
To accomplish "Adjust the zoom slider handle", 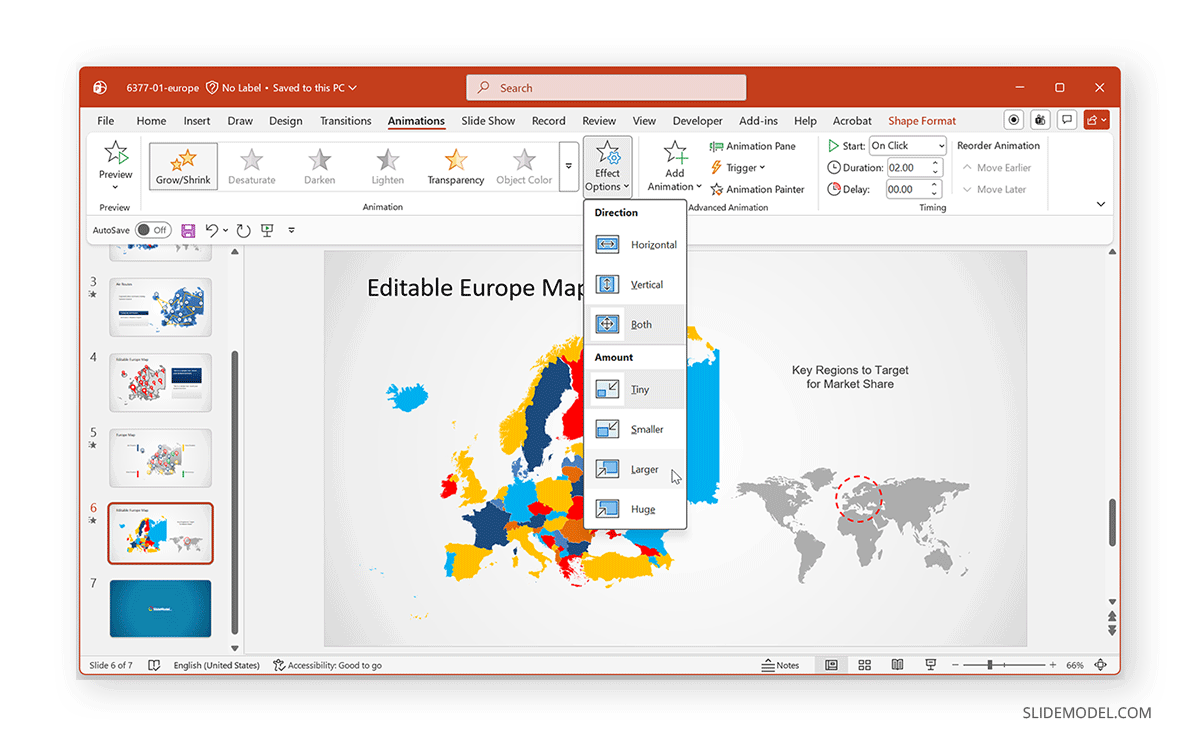I will 991,665.
